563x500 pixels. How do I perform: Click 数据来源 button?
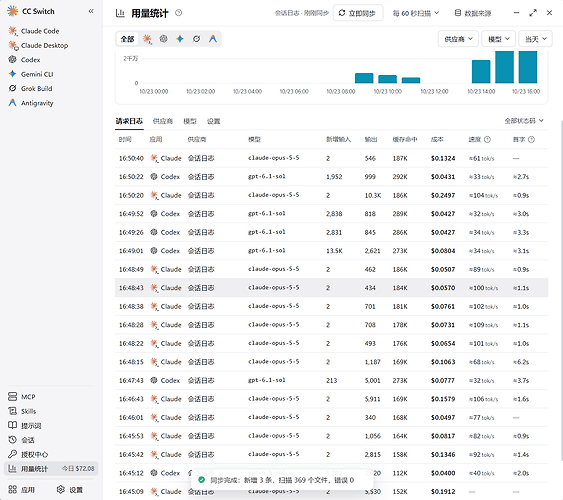(x=473, y=13)
